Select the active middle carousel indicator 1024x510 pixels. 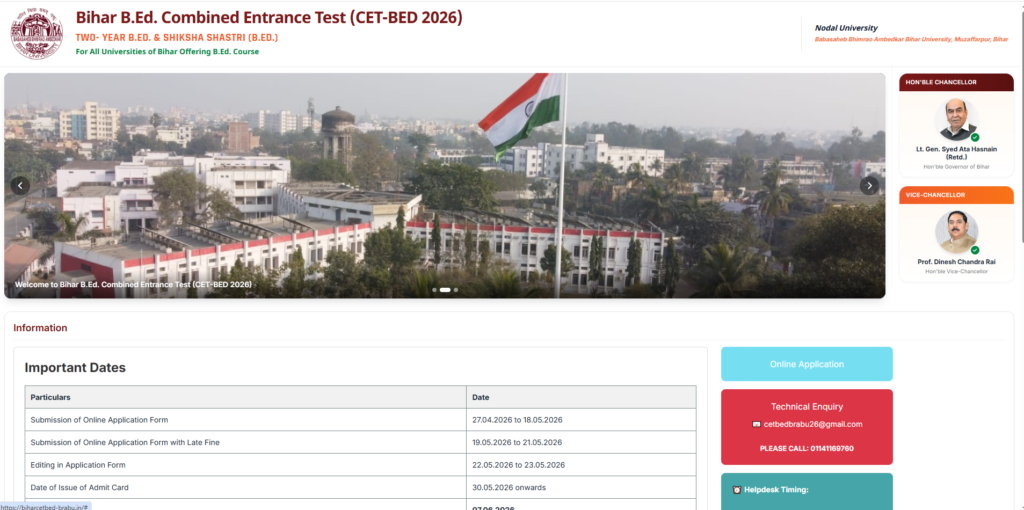tap(445, 289)
